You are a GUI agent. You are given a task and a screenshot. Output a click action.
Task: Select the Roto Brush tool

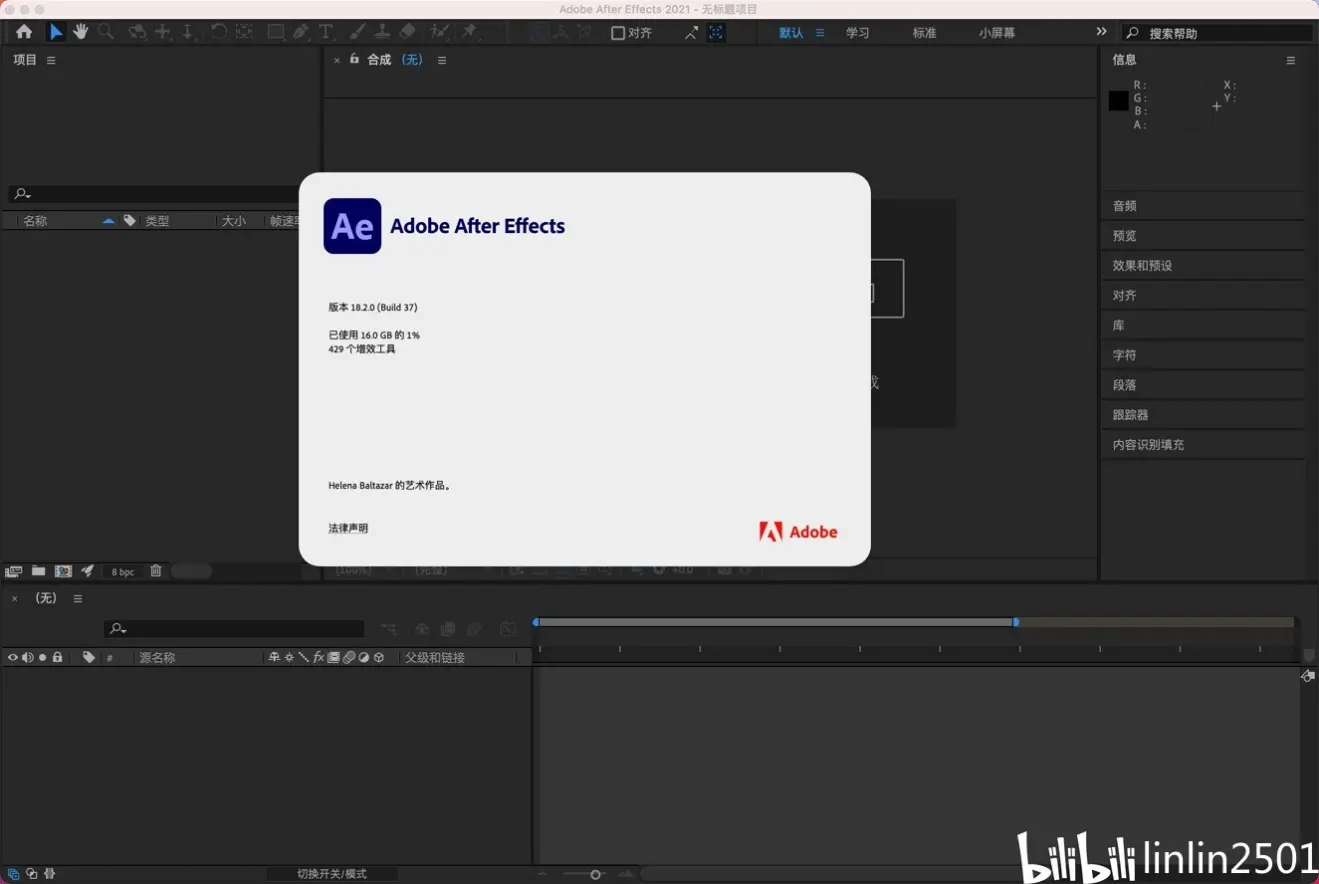[x=439, y=32]
